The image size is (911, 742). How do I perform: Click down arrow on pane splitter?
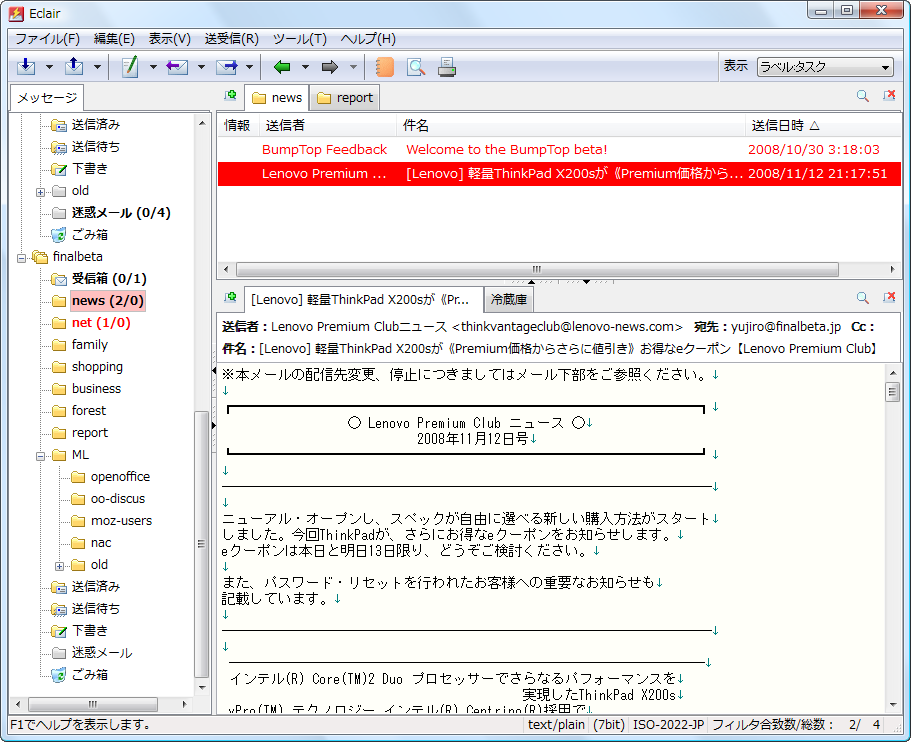click(586, 282)
